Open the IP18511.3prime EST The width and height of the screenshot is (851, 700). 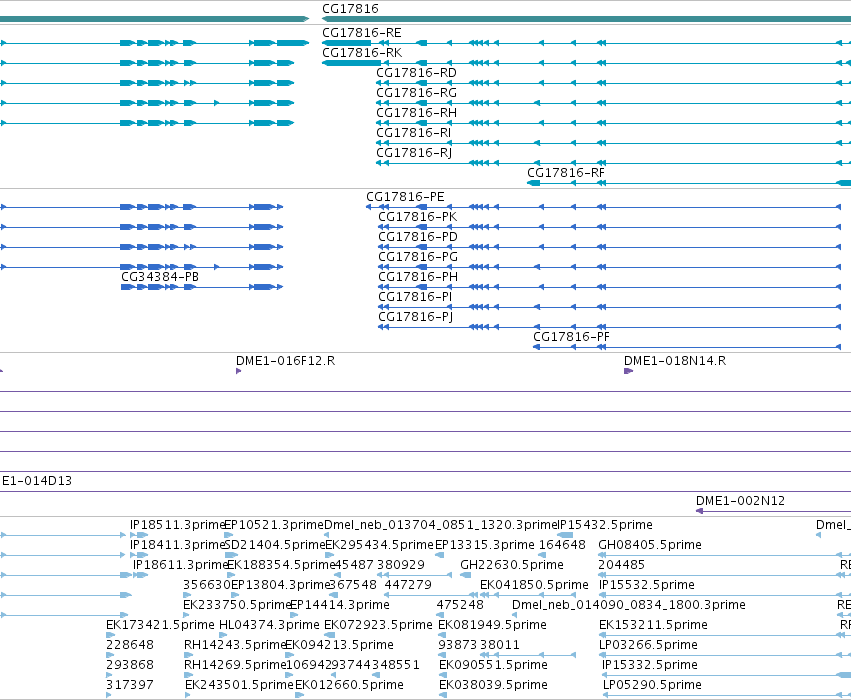177,525
